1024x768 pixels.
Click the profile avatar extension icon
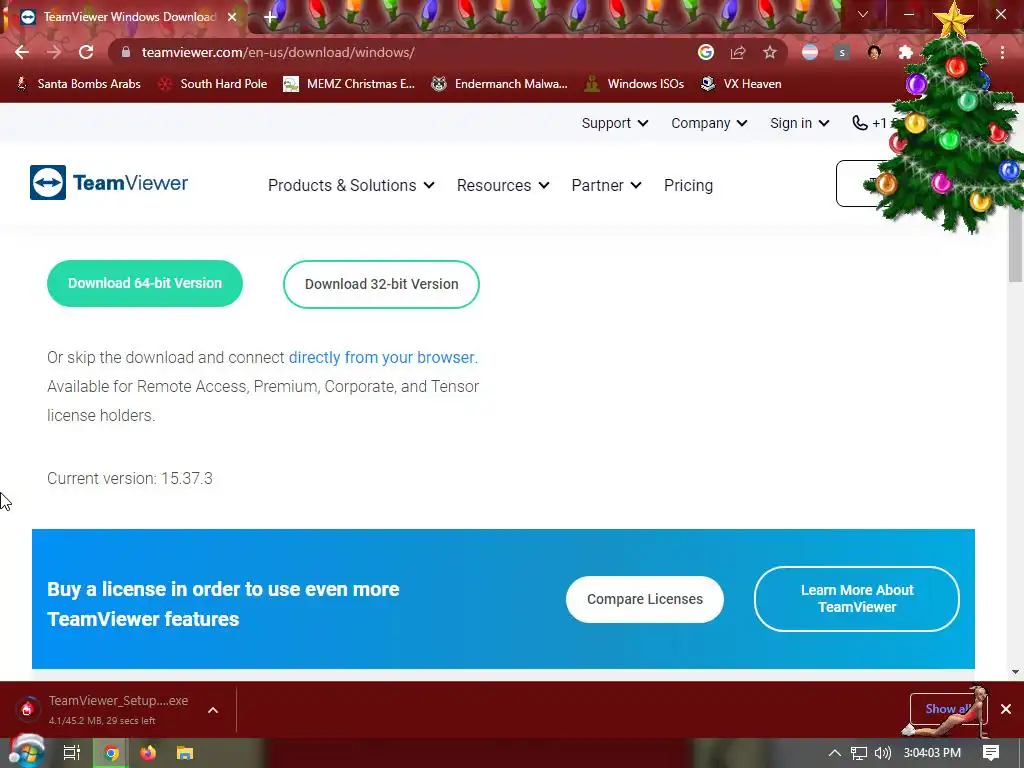(874, 52)
